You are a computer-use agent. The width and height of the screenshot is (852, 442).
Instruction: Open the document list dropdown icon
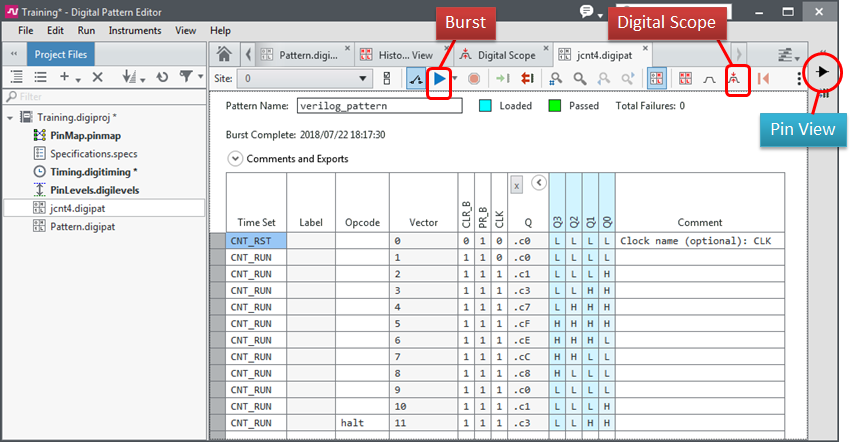[x=788, y=54]
